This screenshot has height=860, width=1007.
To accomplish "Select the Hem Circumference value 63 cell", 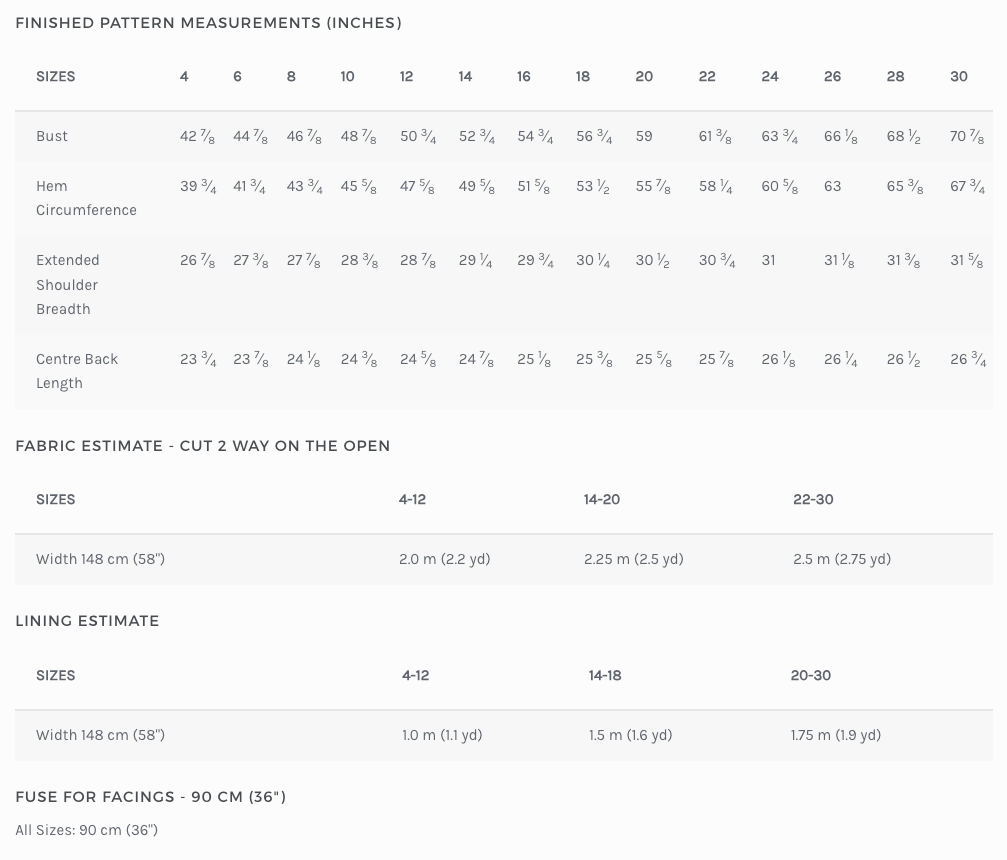I will [x=832, y=186].
